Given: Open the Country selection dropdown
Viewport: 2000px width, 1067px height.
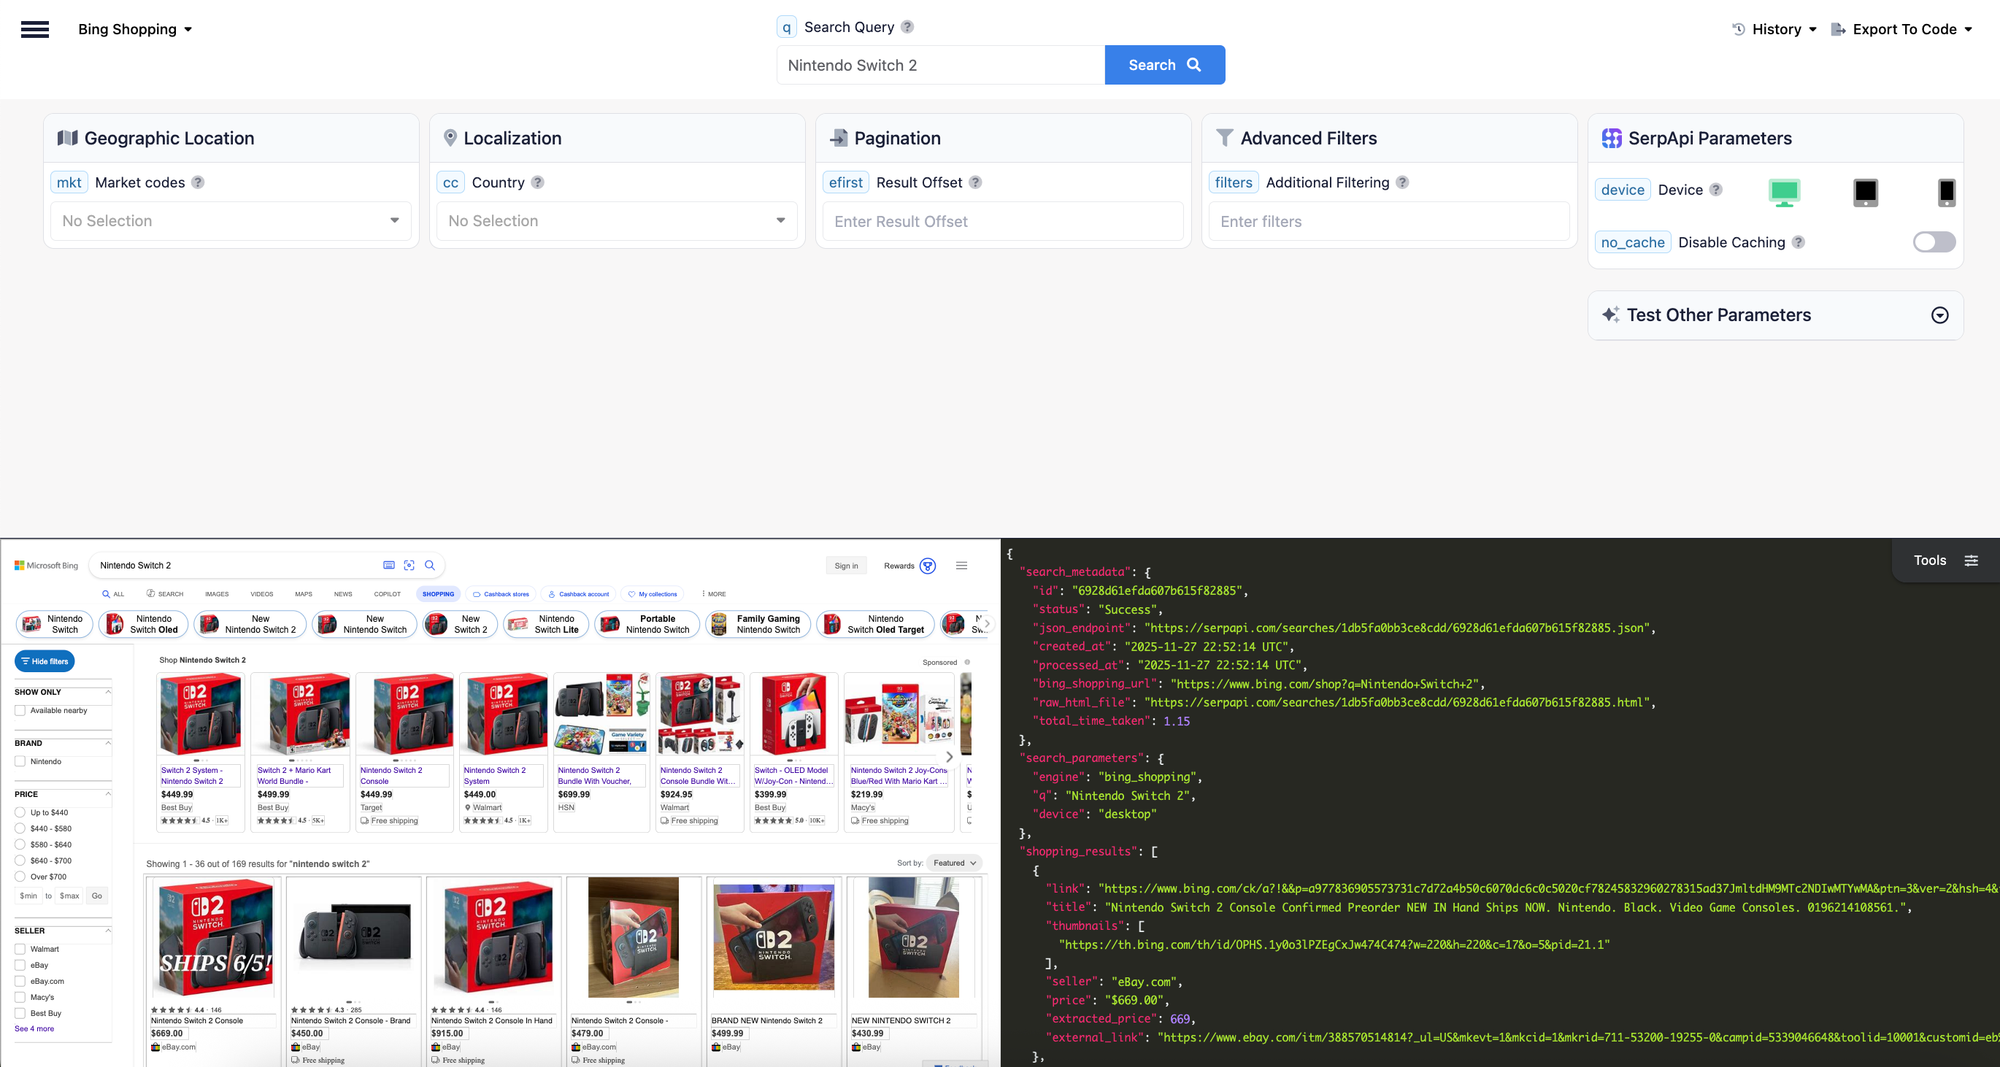Looking at the screenshot, I should point(617,221).
